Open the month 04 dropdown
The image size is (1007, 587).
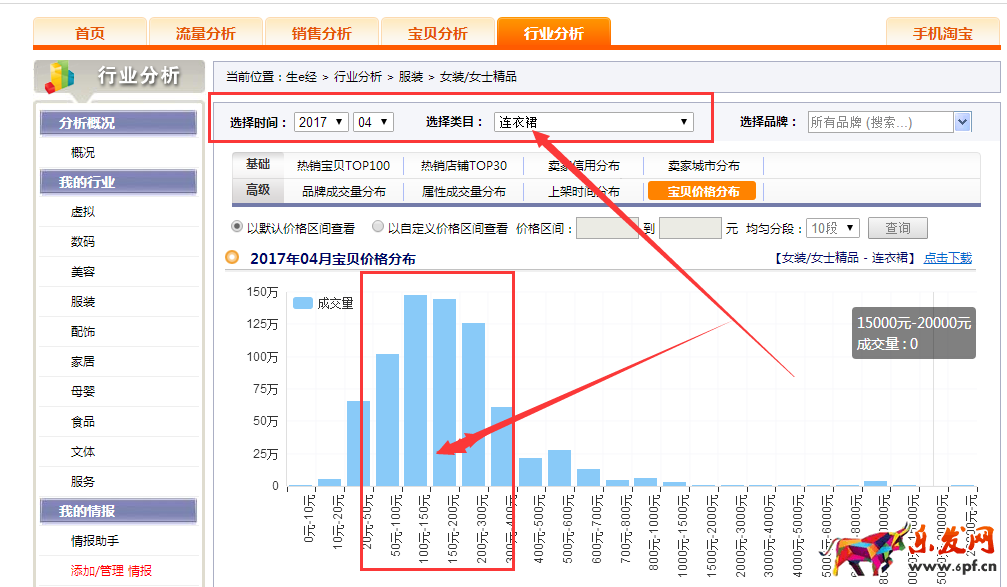[373, 122]
